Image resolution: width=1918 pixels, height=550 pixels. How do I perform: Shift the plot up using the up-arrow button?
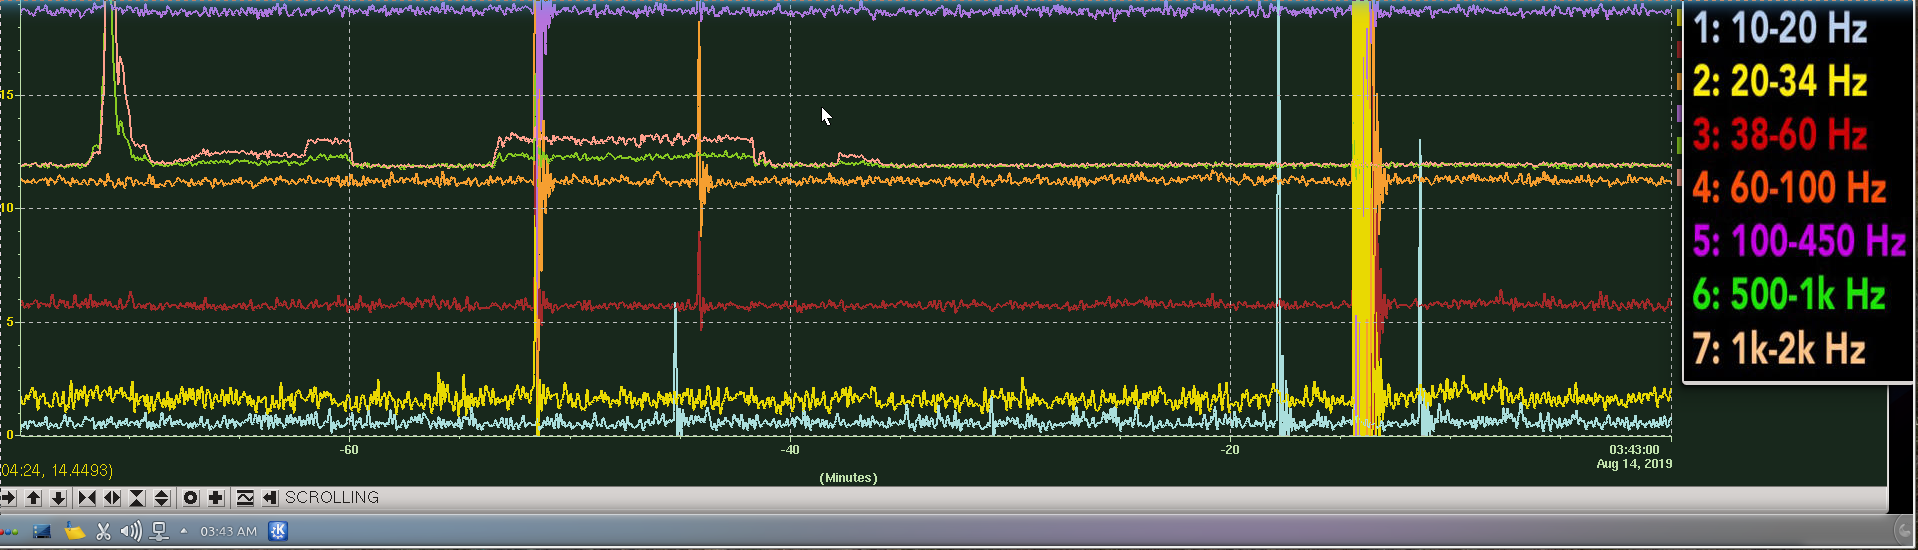pos(33,497)
